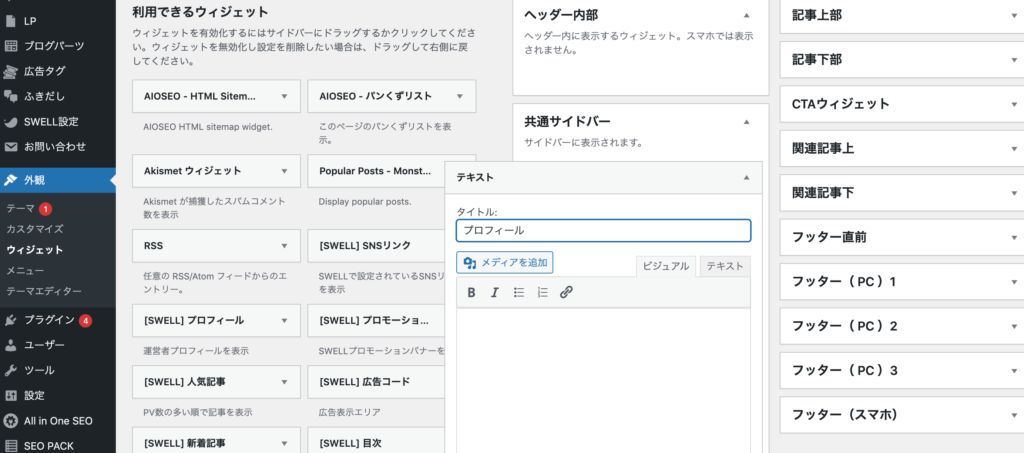Expand the AIOSEO - パンくずリスト widget
The image size is (1024, 453).
[460, 96]
